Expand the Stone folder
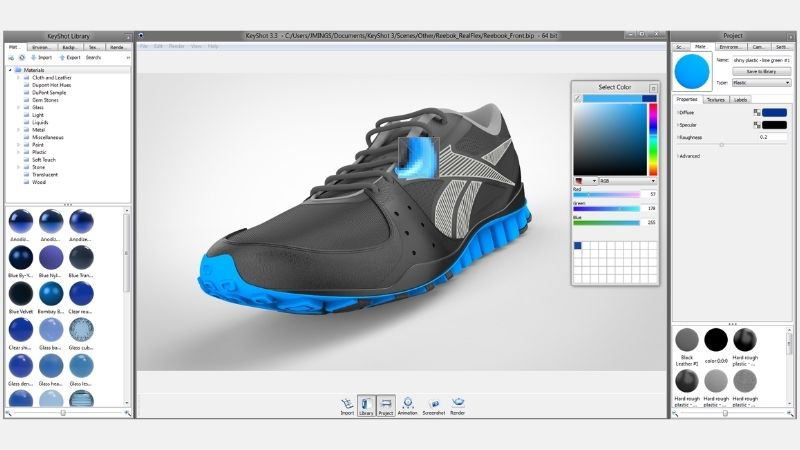800x450 pixels. (19, 167)
